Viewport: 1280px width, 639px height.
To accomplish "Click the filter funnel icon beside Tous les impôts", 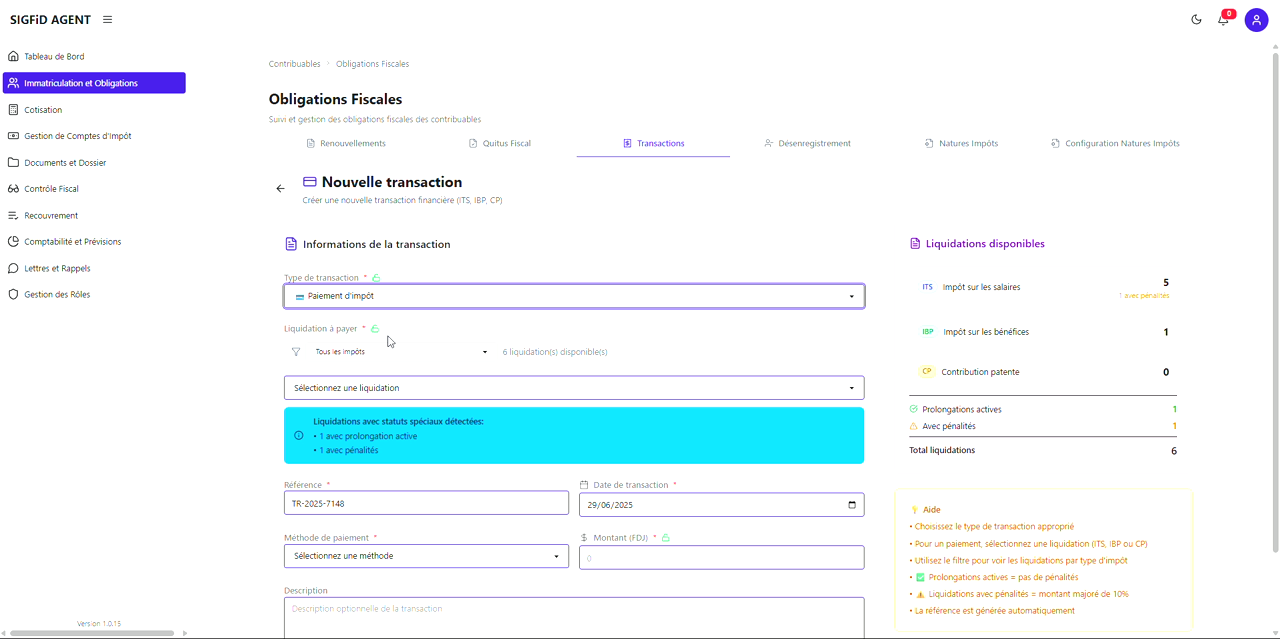I will [295, 351].
